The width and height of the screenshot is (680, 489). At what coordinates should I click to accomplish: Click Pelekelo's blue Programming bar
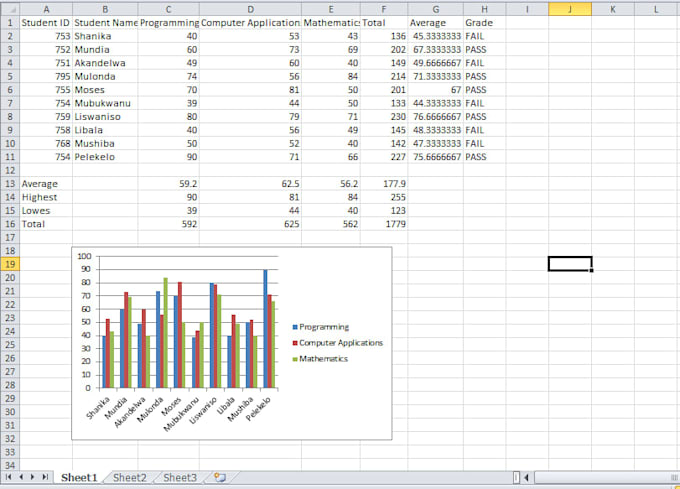click(265, 329)
